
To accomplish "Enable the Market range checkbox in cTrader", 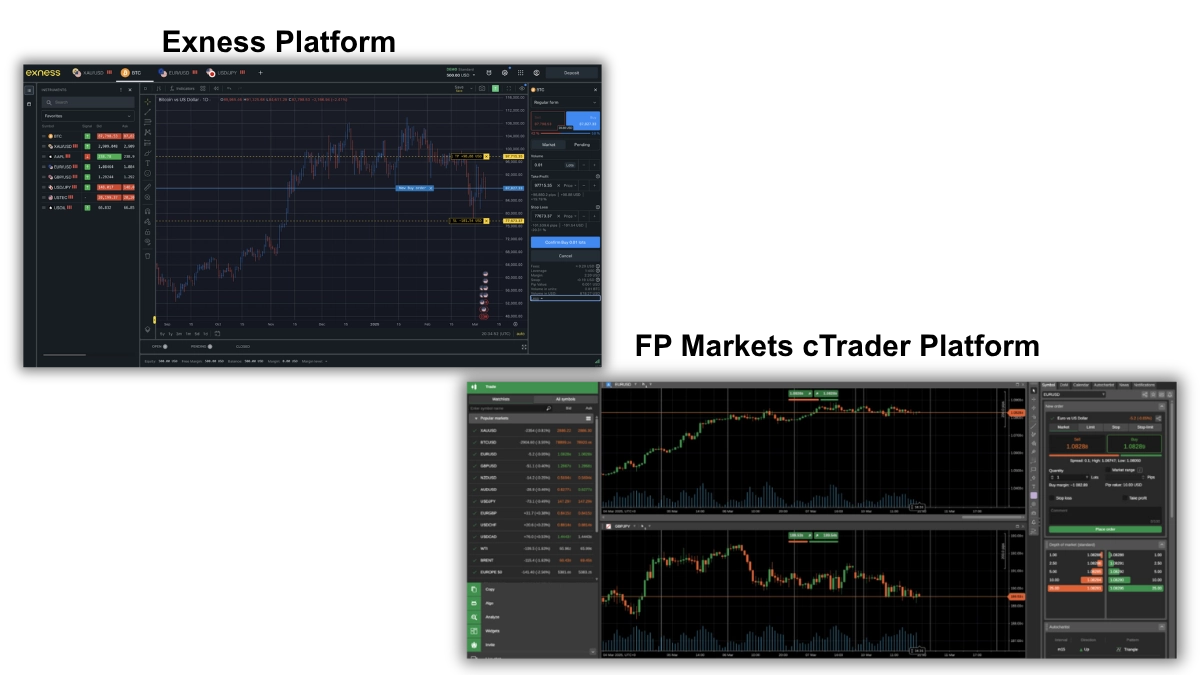I will coord(1108,470).
